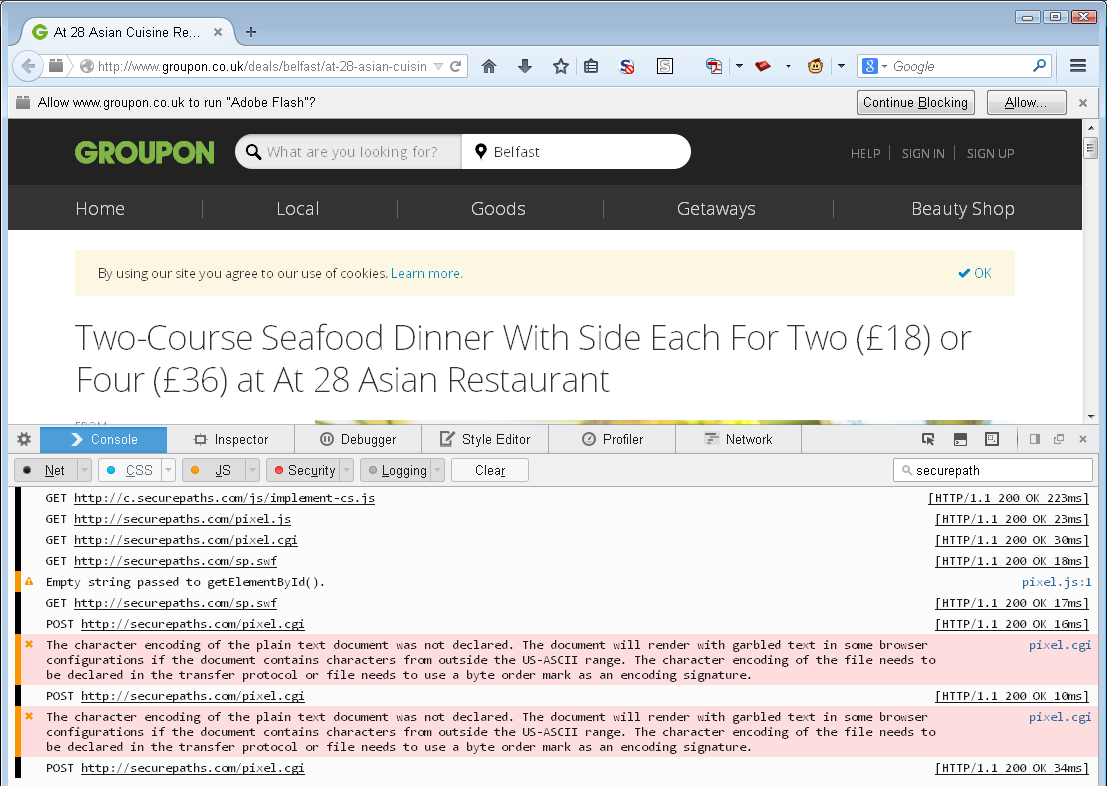Toggle Security messages filter
The height and width of the screenshot is (786, 1107).
click(304, 470)
